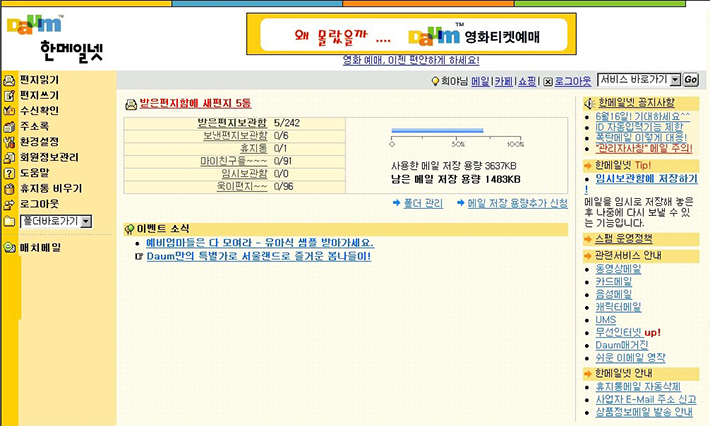Click 카페 link in top bar

(504, 81)
